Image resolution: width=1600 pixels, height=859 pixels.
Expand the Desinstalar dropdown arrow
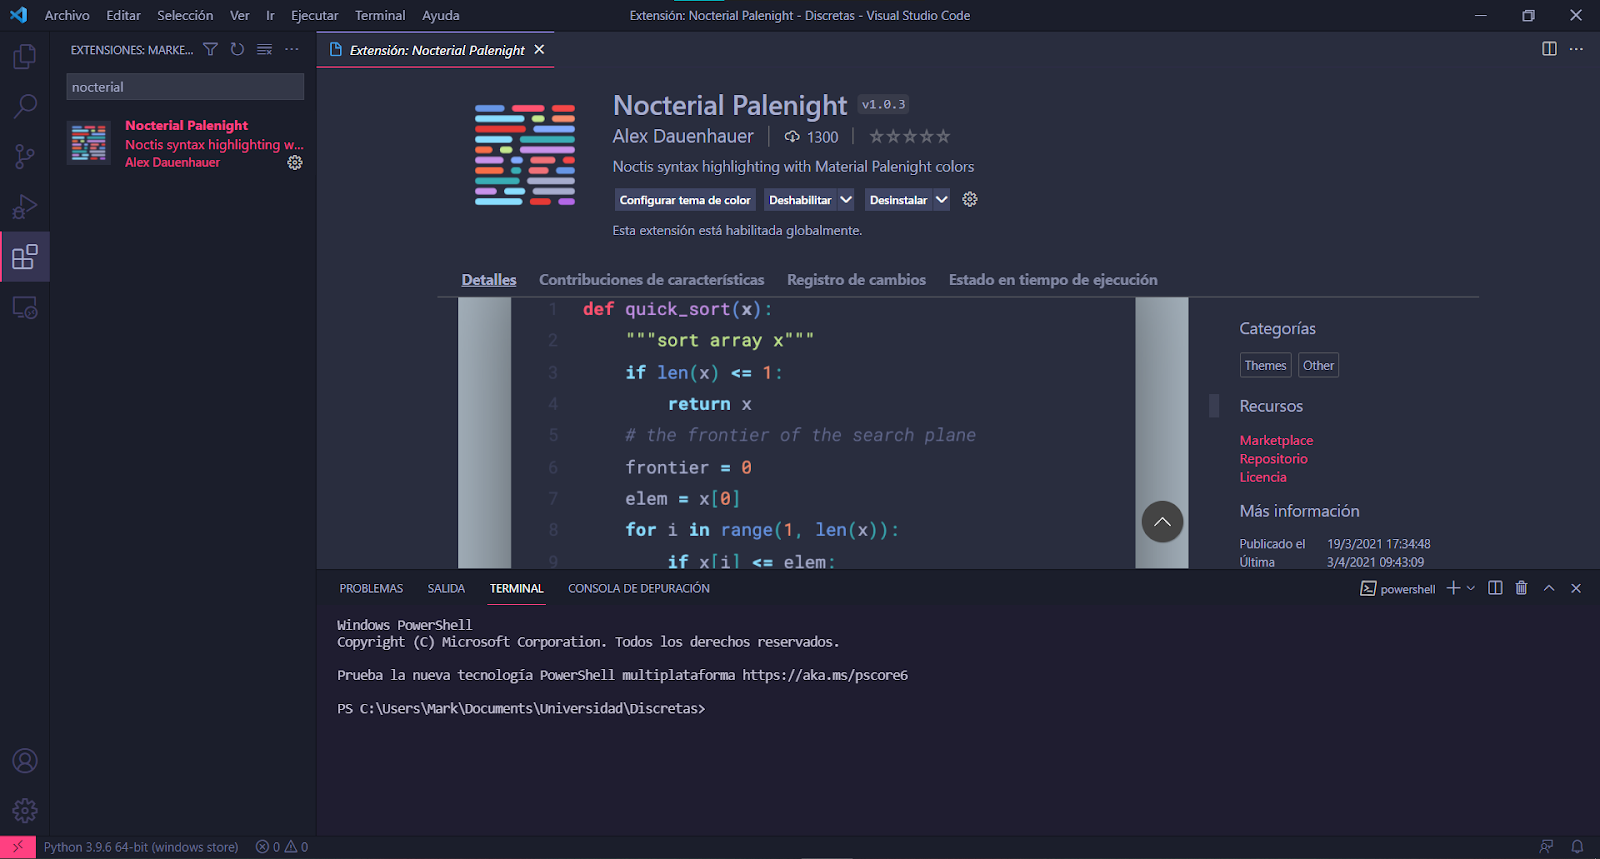click(x=941, y=200)
